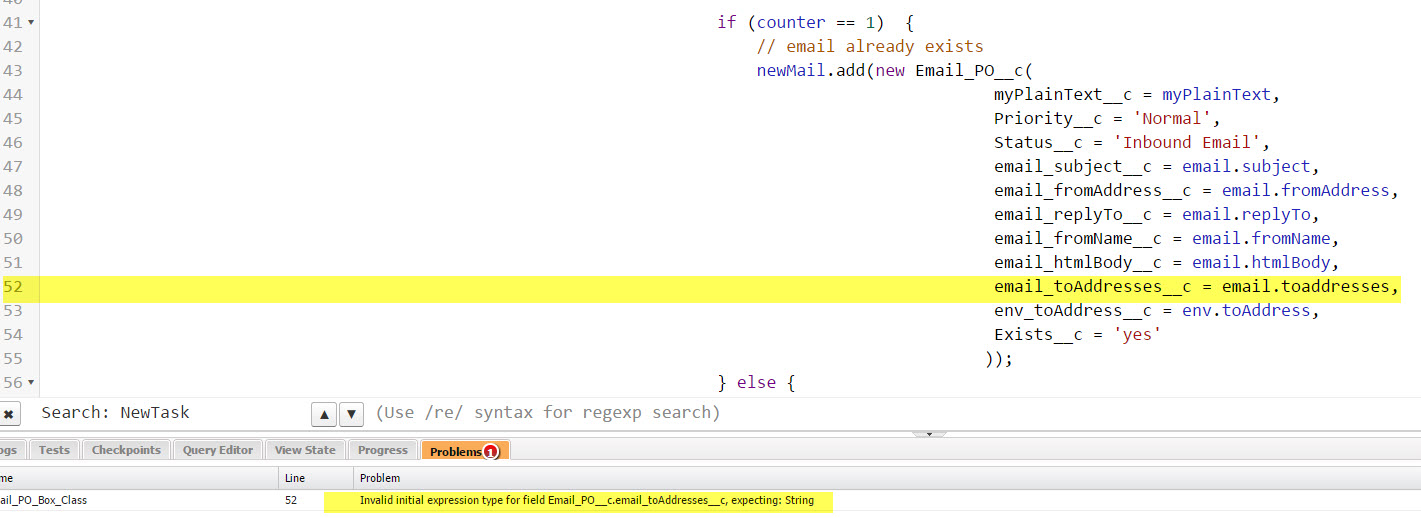The width and height of the screenshot is (1421, 518).
Task: Close the search bar with X button
Action: click(8, 413)
